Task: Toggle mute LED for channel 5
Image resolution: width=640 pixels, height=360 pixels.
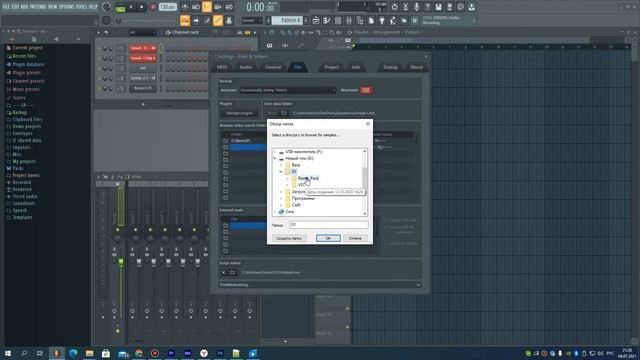Action: (x=100, y=88)
